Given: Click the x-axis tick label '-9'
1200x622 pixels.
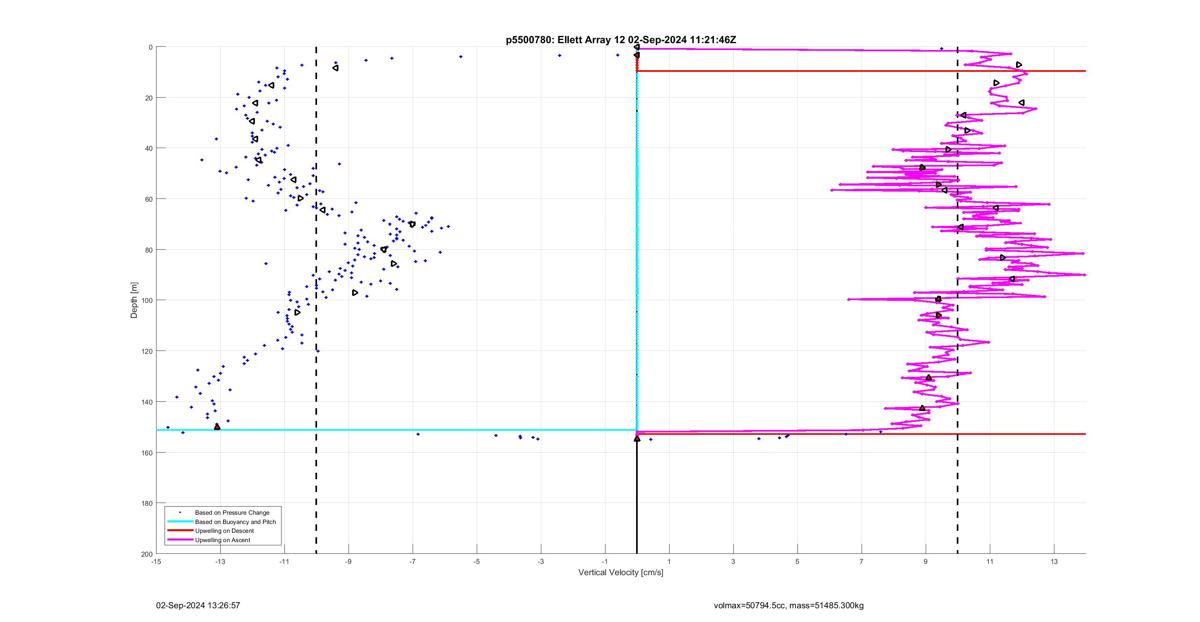Looking at the screenshot, I should [348, 562].
